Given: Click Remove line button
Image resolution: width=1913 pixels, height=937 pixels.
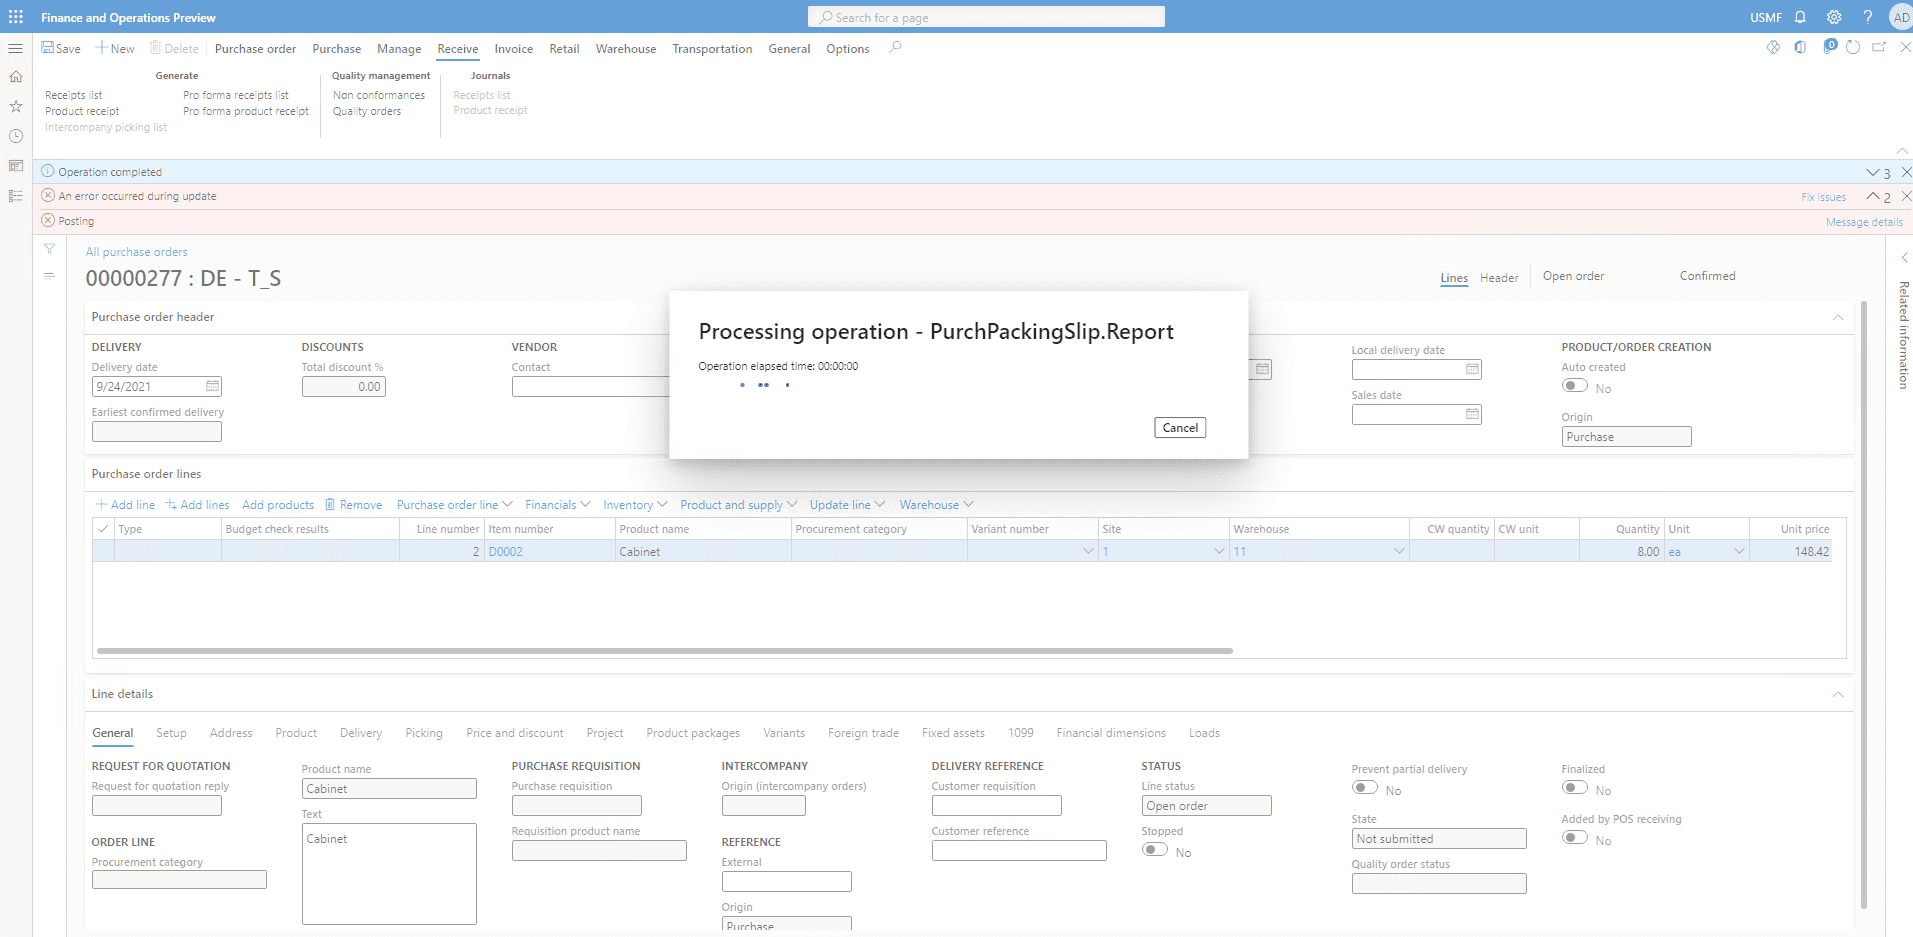Looking at the screenshot, I should [x=353, y=505].
